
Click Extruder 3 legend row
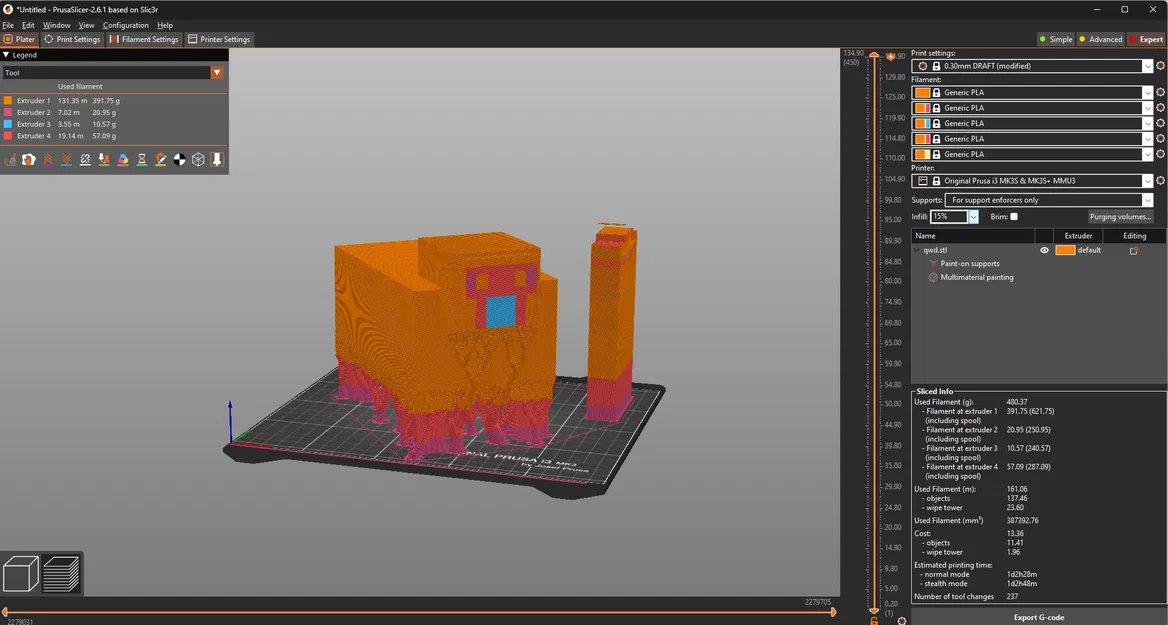114,124
